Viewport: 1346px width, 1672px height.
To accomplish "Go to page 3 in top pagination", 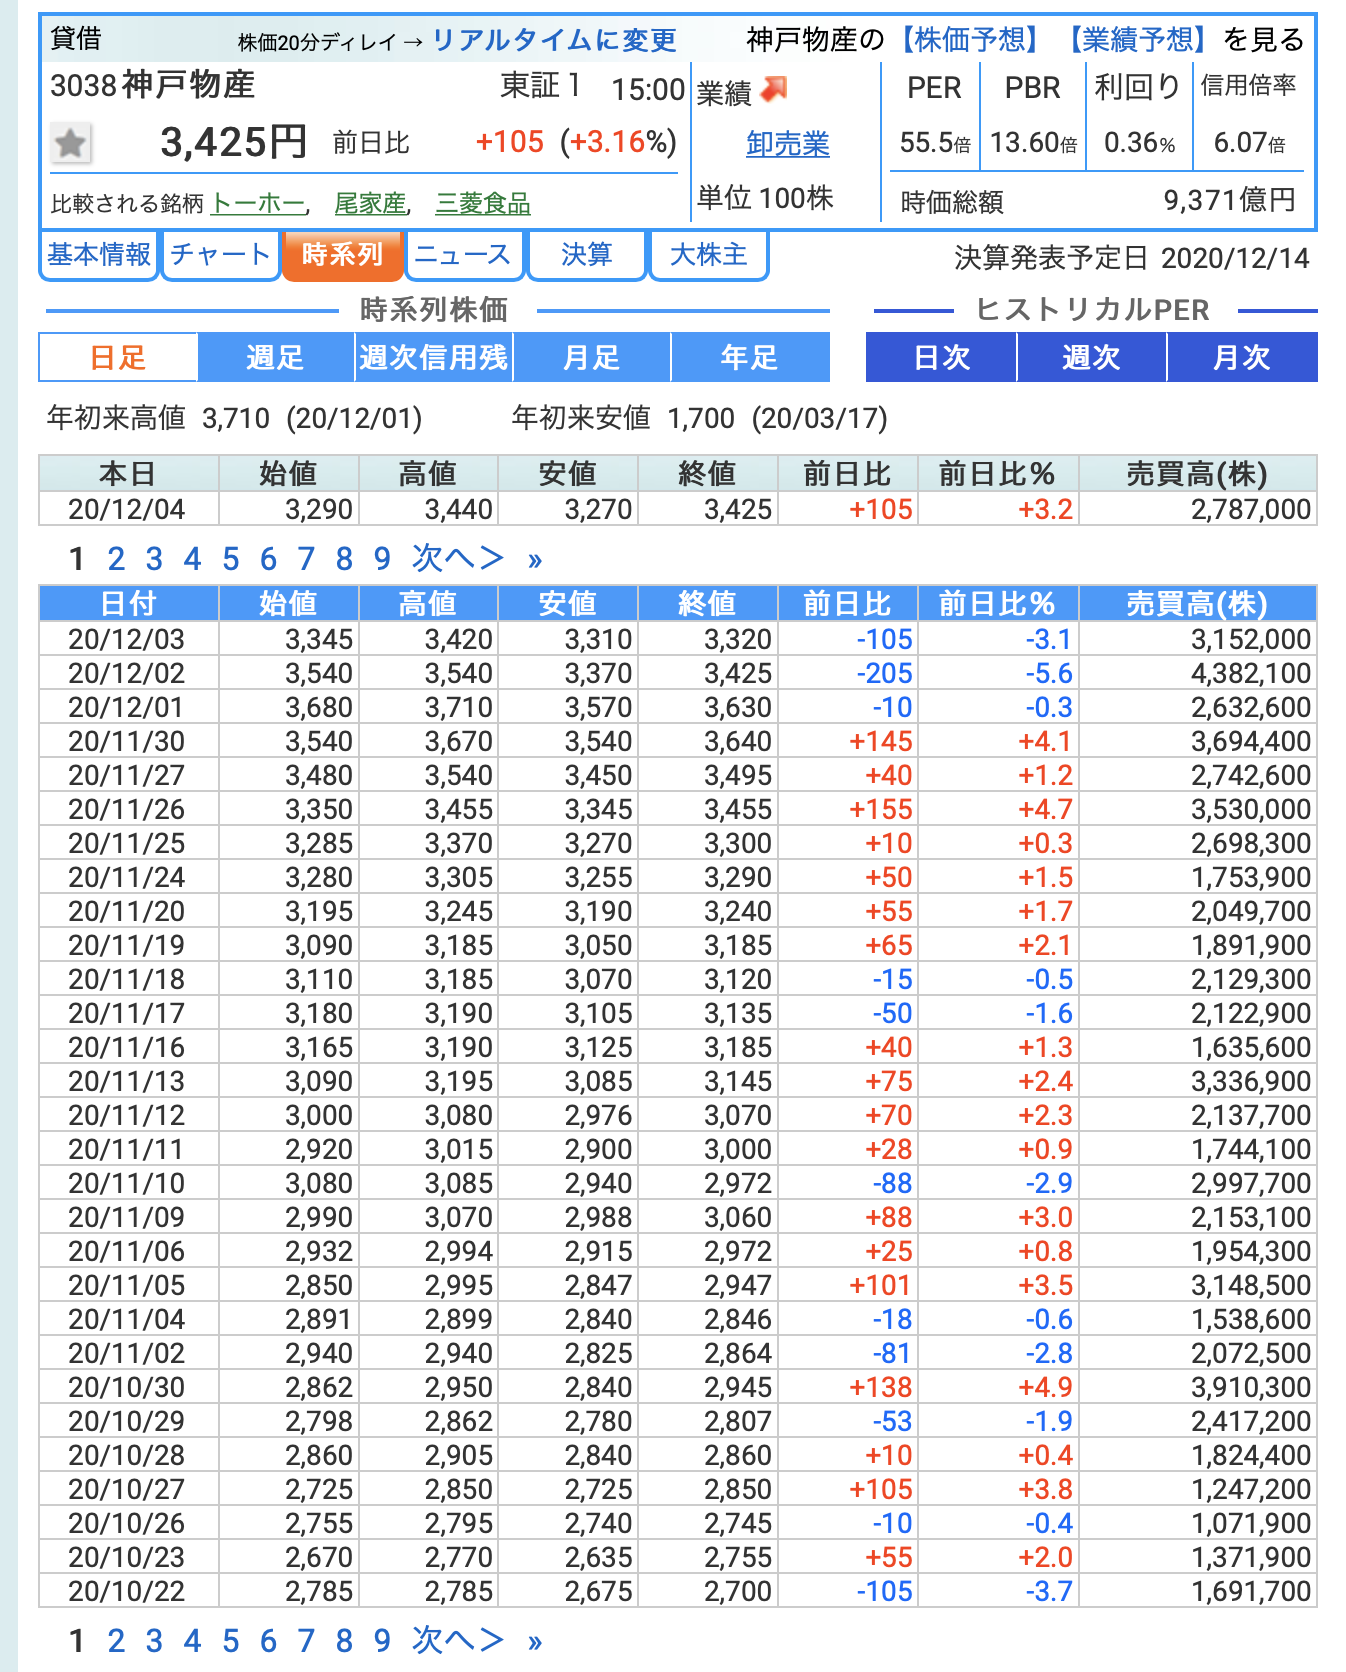I will tap(154, 558).
